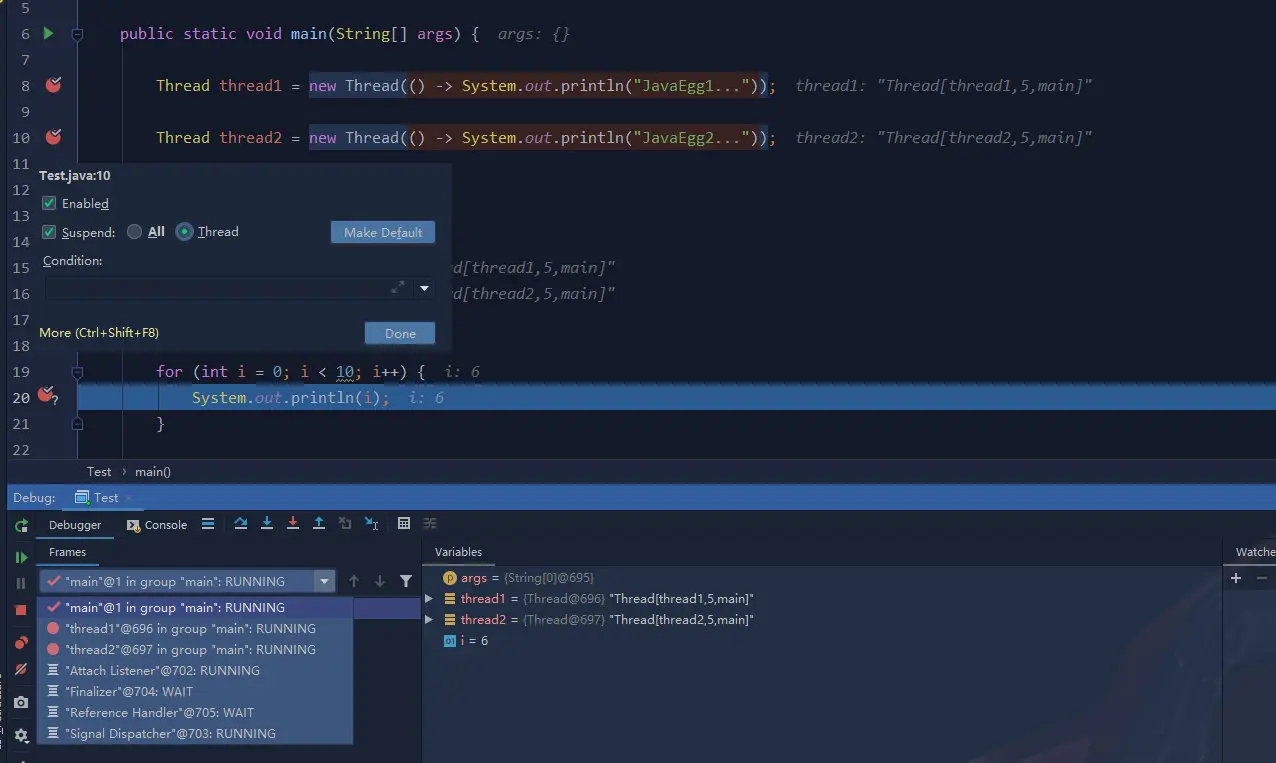This screenshot has height=763, width=1276.
Task: Click the thread dump camera icon
Action: 20,701
